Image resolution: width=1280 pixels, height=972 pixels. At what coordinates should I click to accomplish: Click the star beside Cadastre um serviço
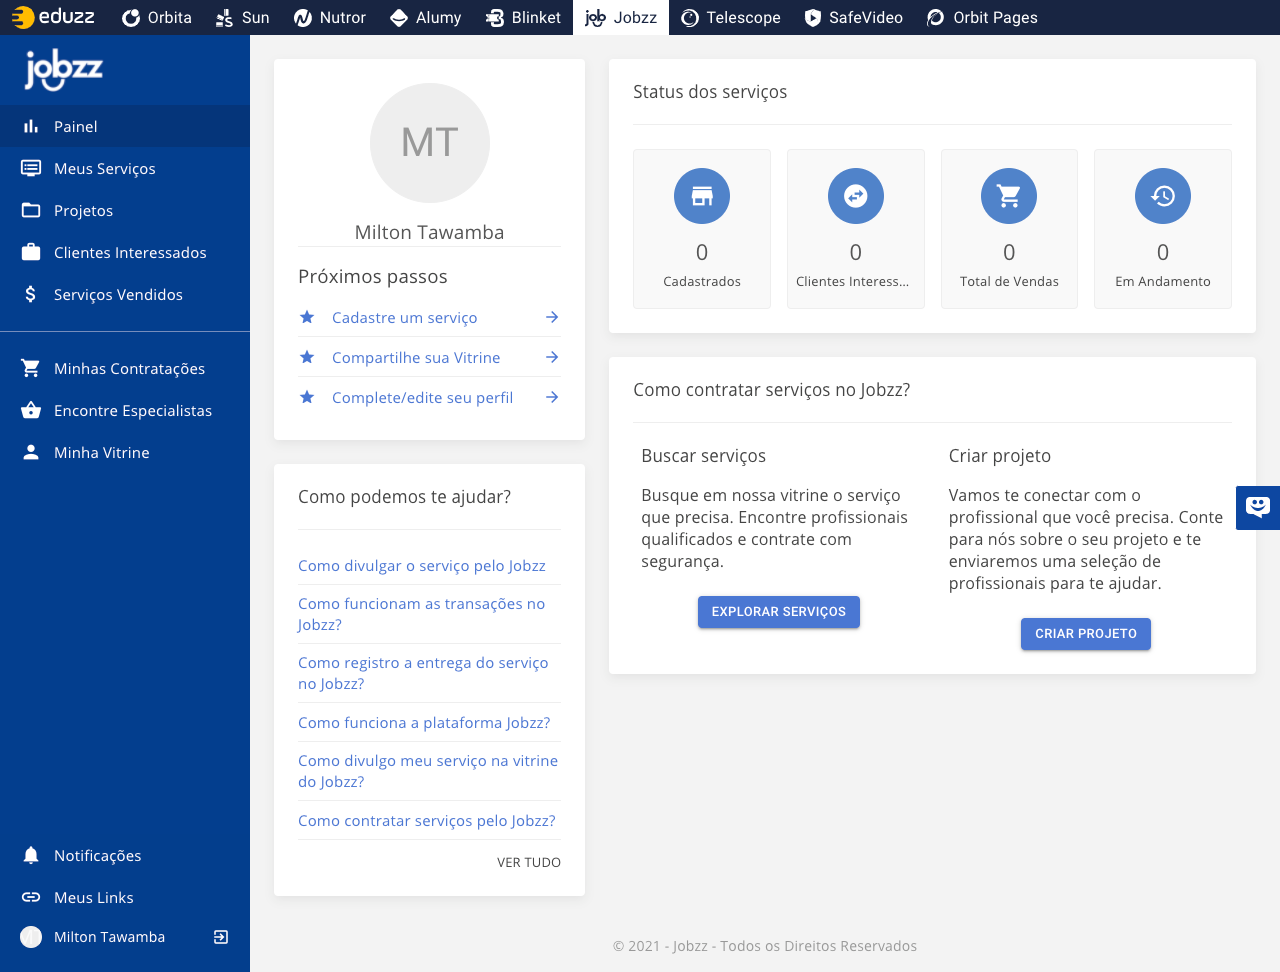point(307,317)
